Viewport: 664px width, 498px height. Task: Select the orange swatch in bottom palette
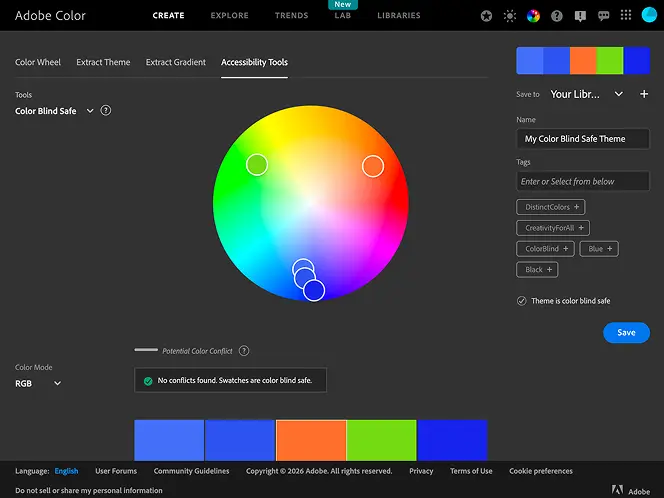click(x=311, y=440)
